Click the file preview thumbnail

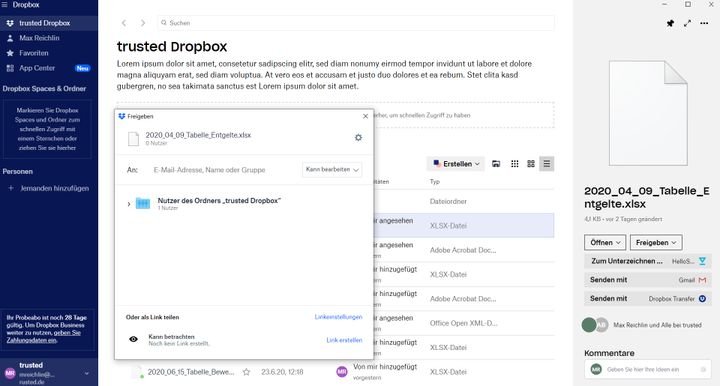click(x=648, y=113)
